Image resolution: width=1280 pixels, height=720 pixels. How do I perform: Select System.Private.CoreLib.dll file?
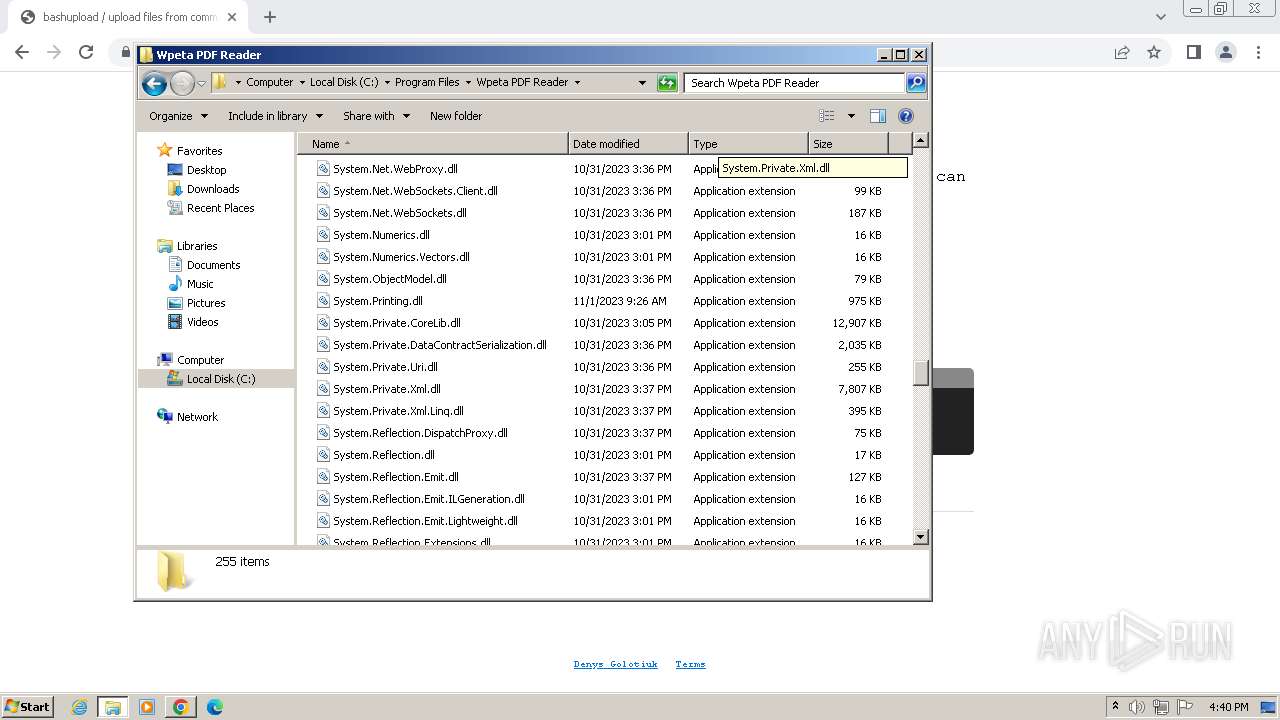click(396, 323)
